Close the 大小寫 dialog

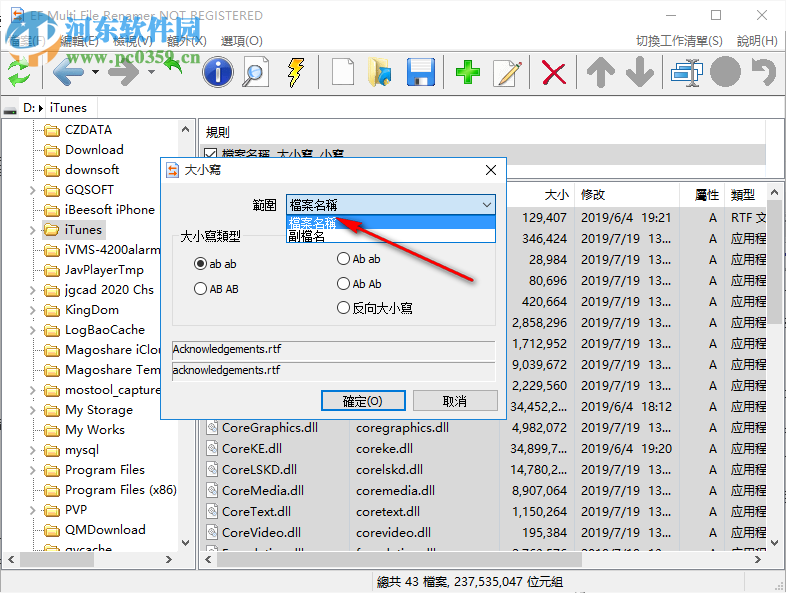[491, 170]
